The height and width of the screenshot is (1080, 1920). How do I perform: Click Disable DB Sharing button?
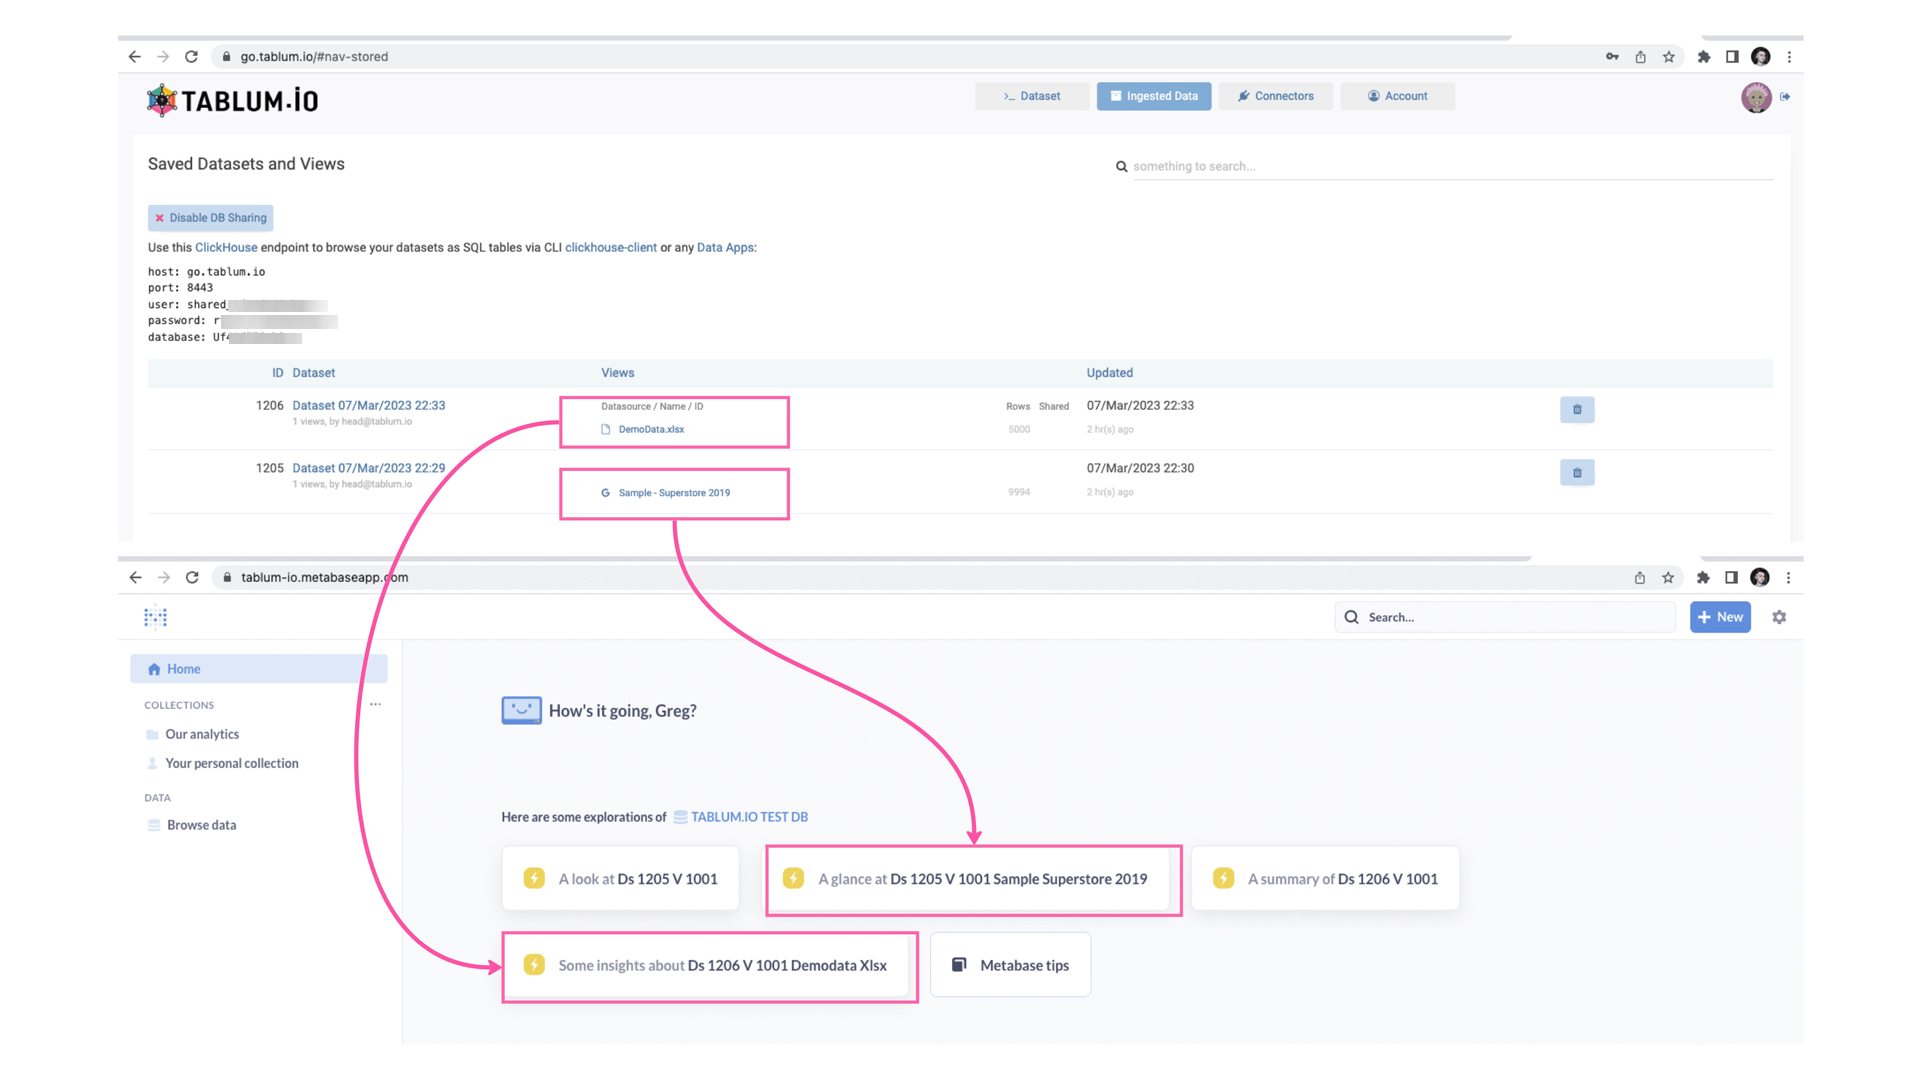click(x=211, y=218)
